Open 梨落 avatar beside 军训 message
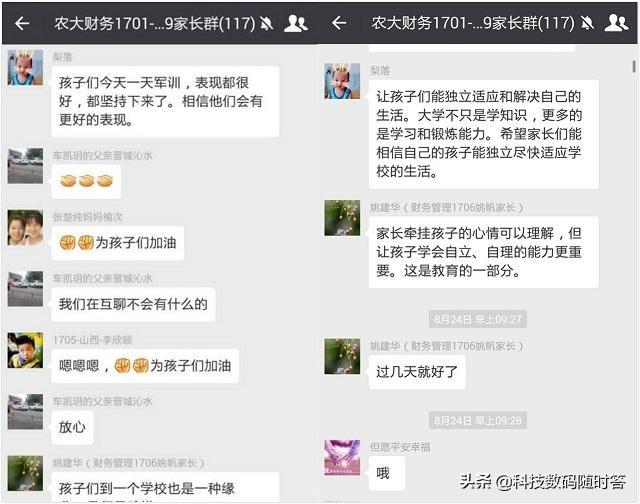The height and width of the screenshot is (504, 640). click(x=25, y=67)
